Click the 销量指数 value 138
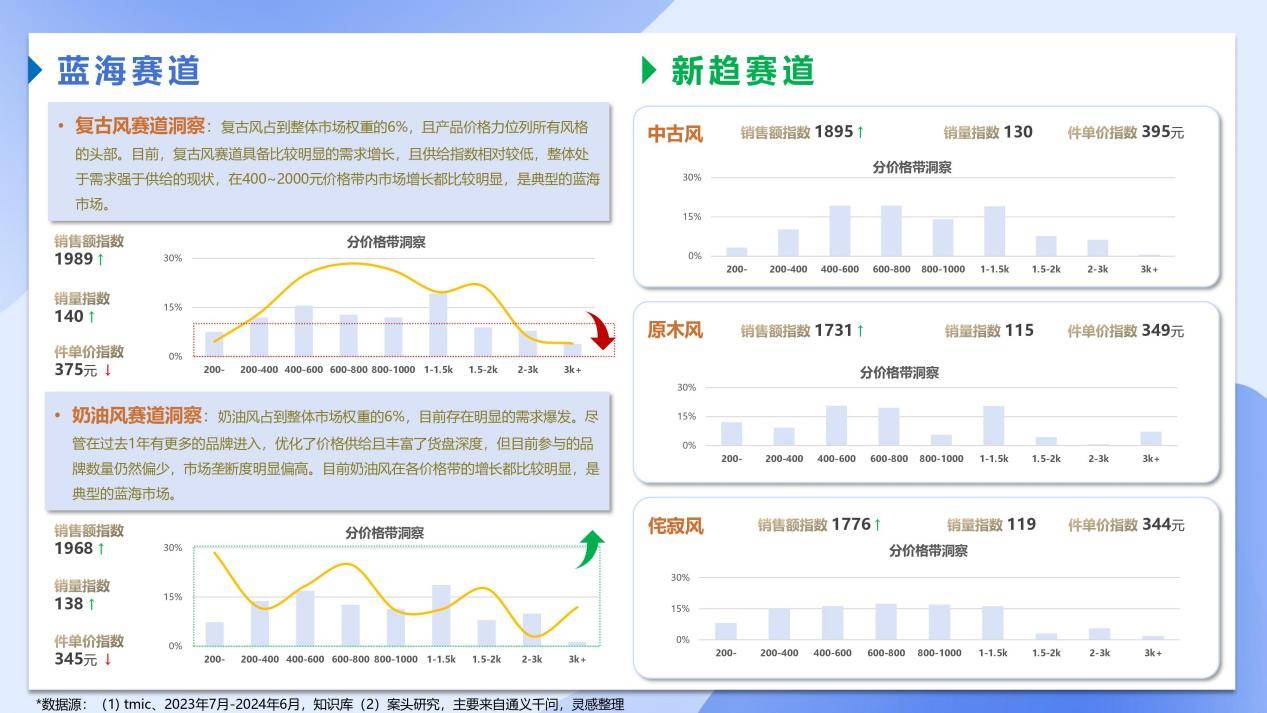 (69, 604)
